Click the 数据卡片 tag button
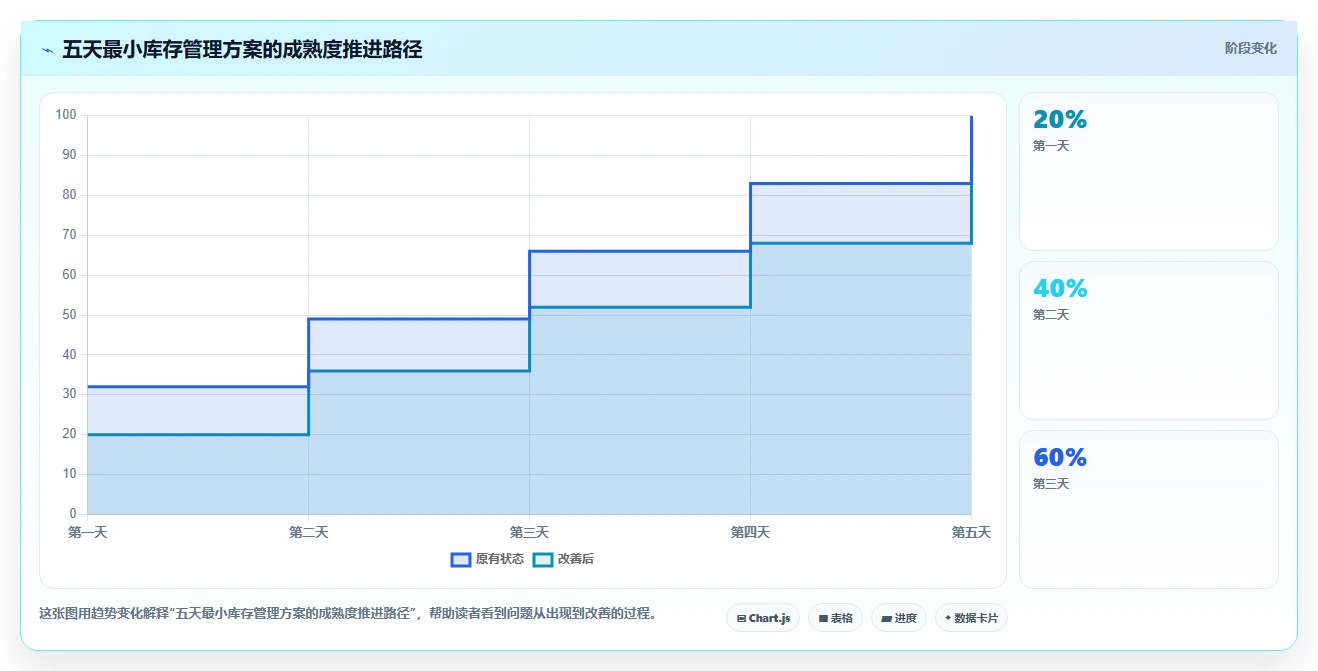The width and height of the screenshot is (1318, 671). [x=971, y=618]
